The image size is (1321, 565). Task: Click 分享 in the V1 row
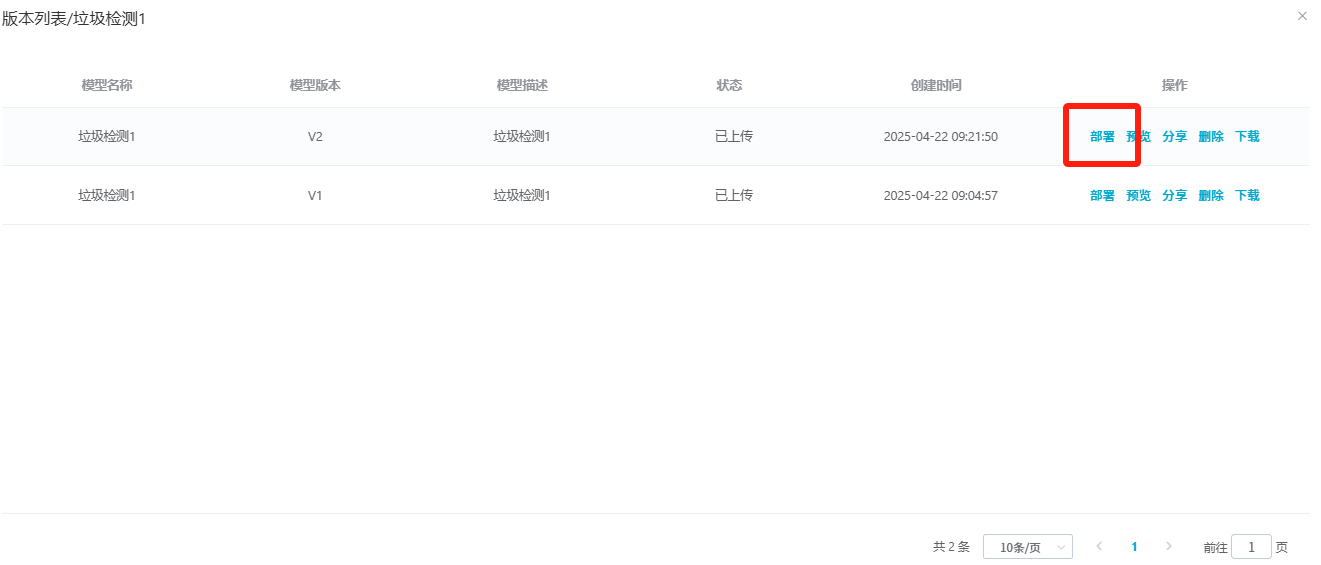tap(1174, 196)
